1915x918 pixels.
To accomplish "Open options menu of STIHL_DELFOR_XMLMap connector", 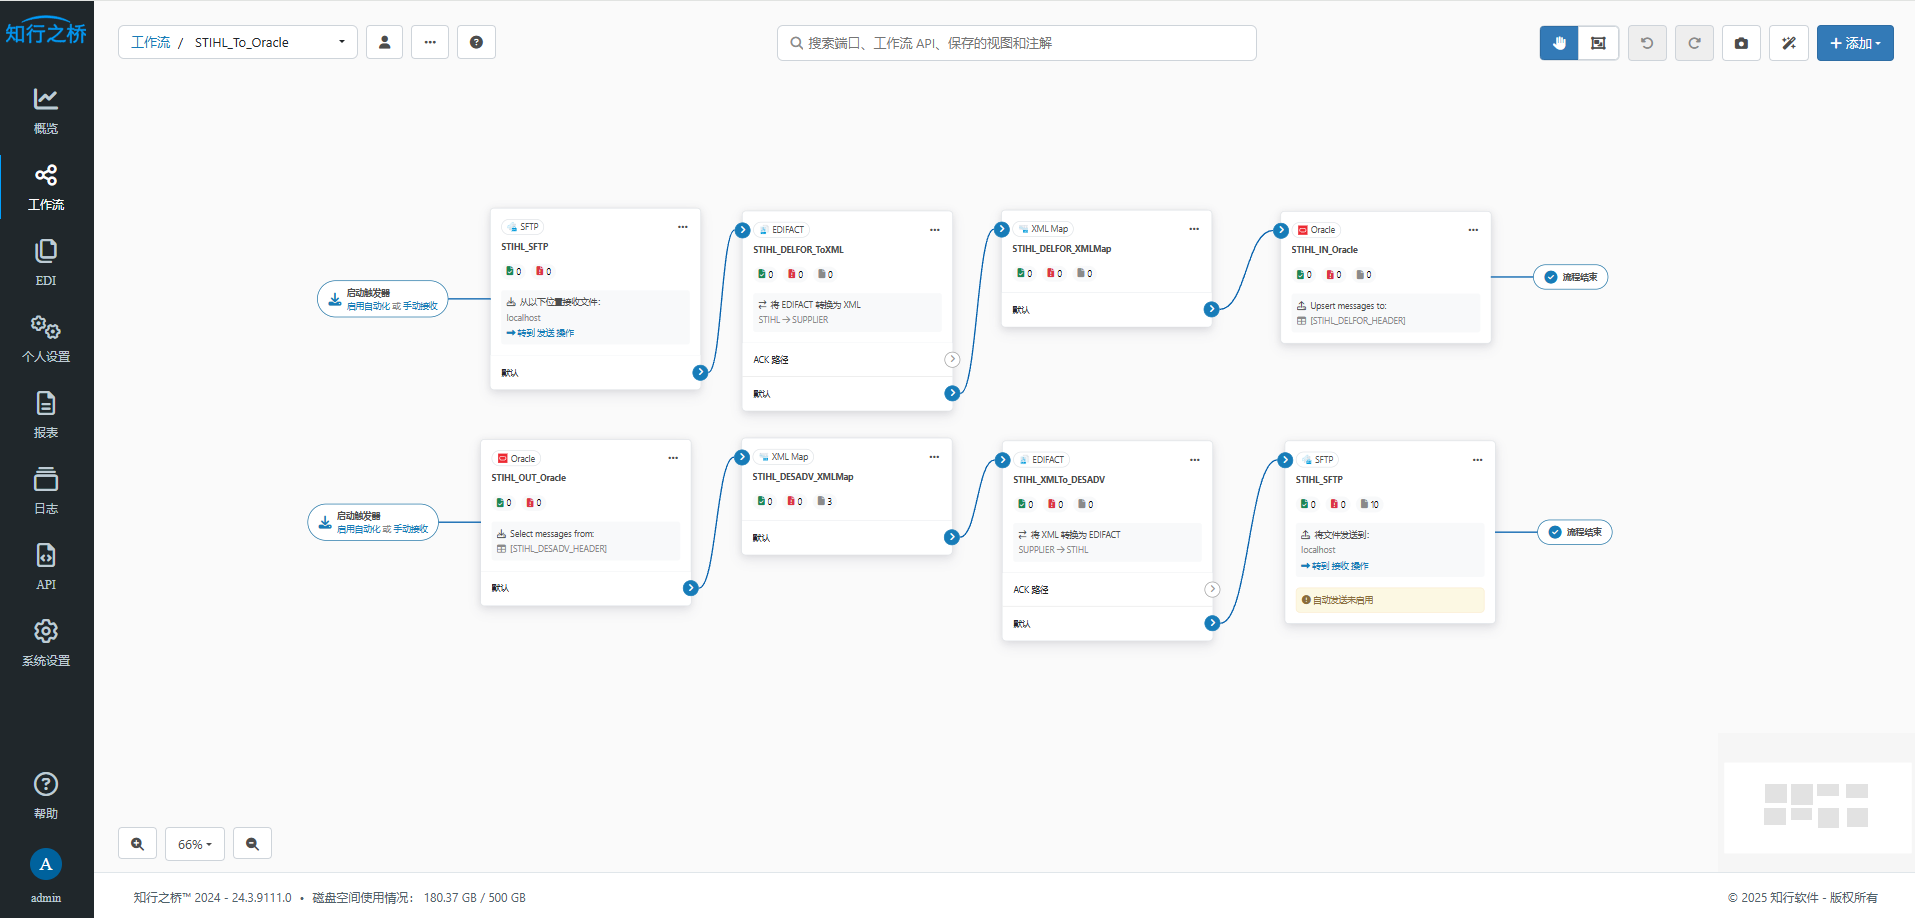I will coord(1194,229).
